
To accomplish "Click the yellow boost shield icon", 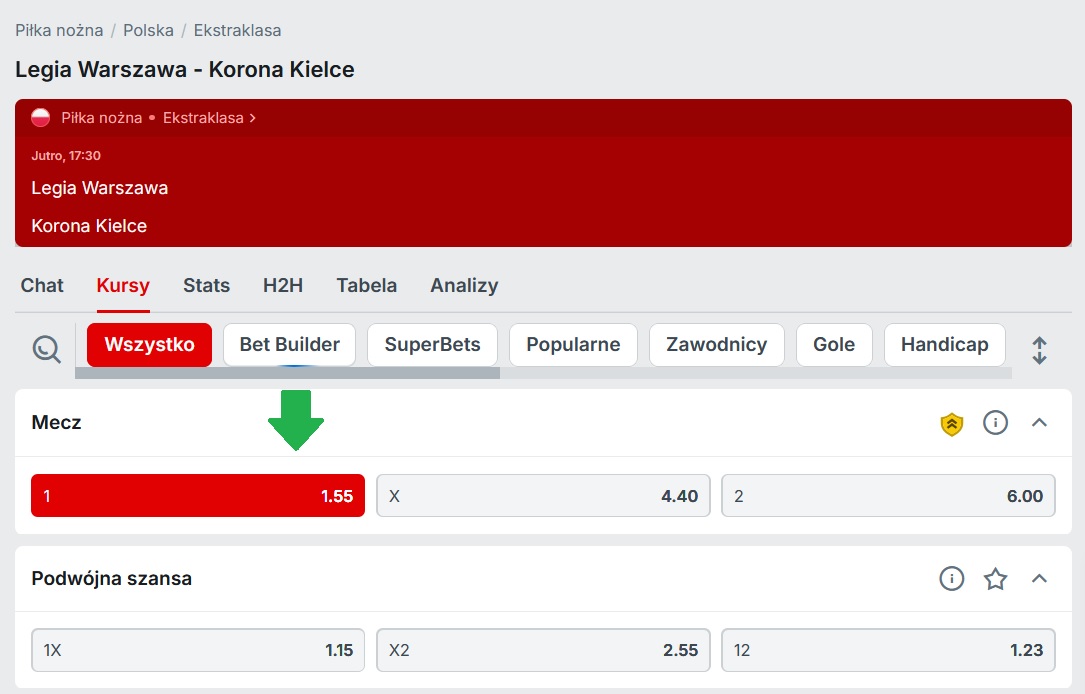I will pyautogui.click(x=952, y=424).
